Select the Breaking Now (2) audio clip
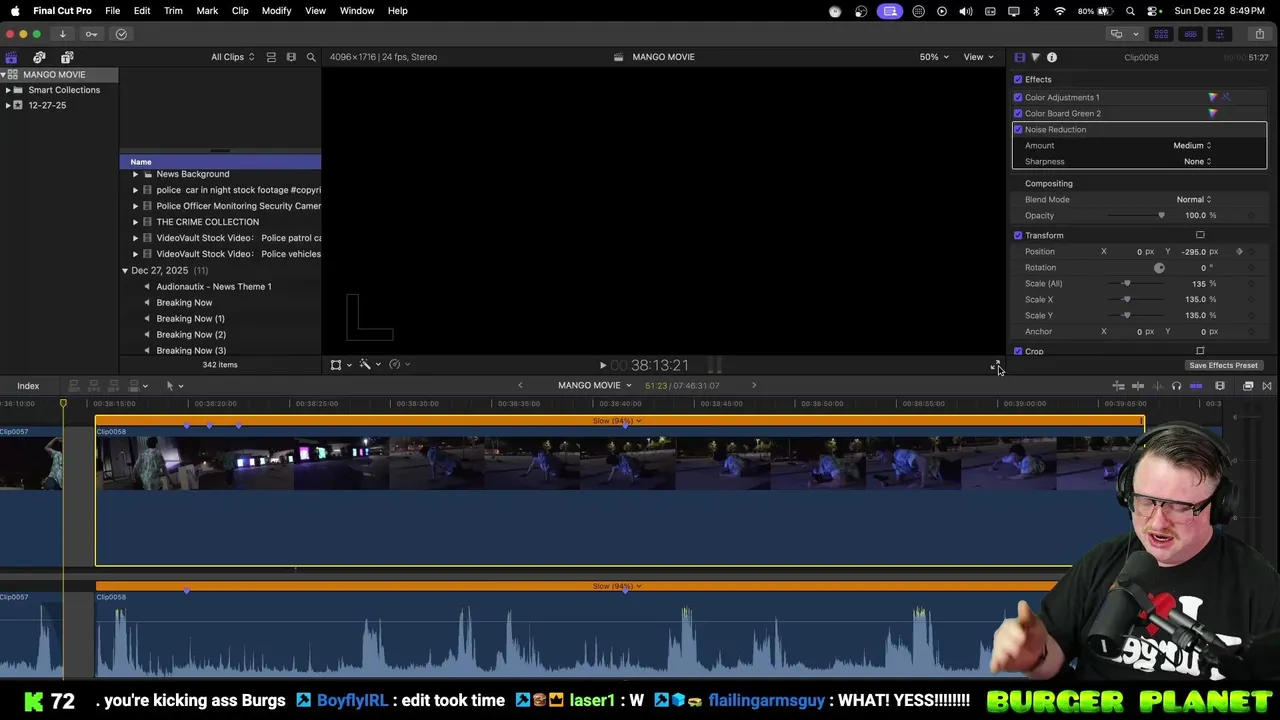 pyautogui.click(x=191, y=335)
